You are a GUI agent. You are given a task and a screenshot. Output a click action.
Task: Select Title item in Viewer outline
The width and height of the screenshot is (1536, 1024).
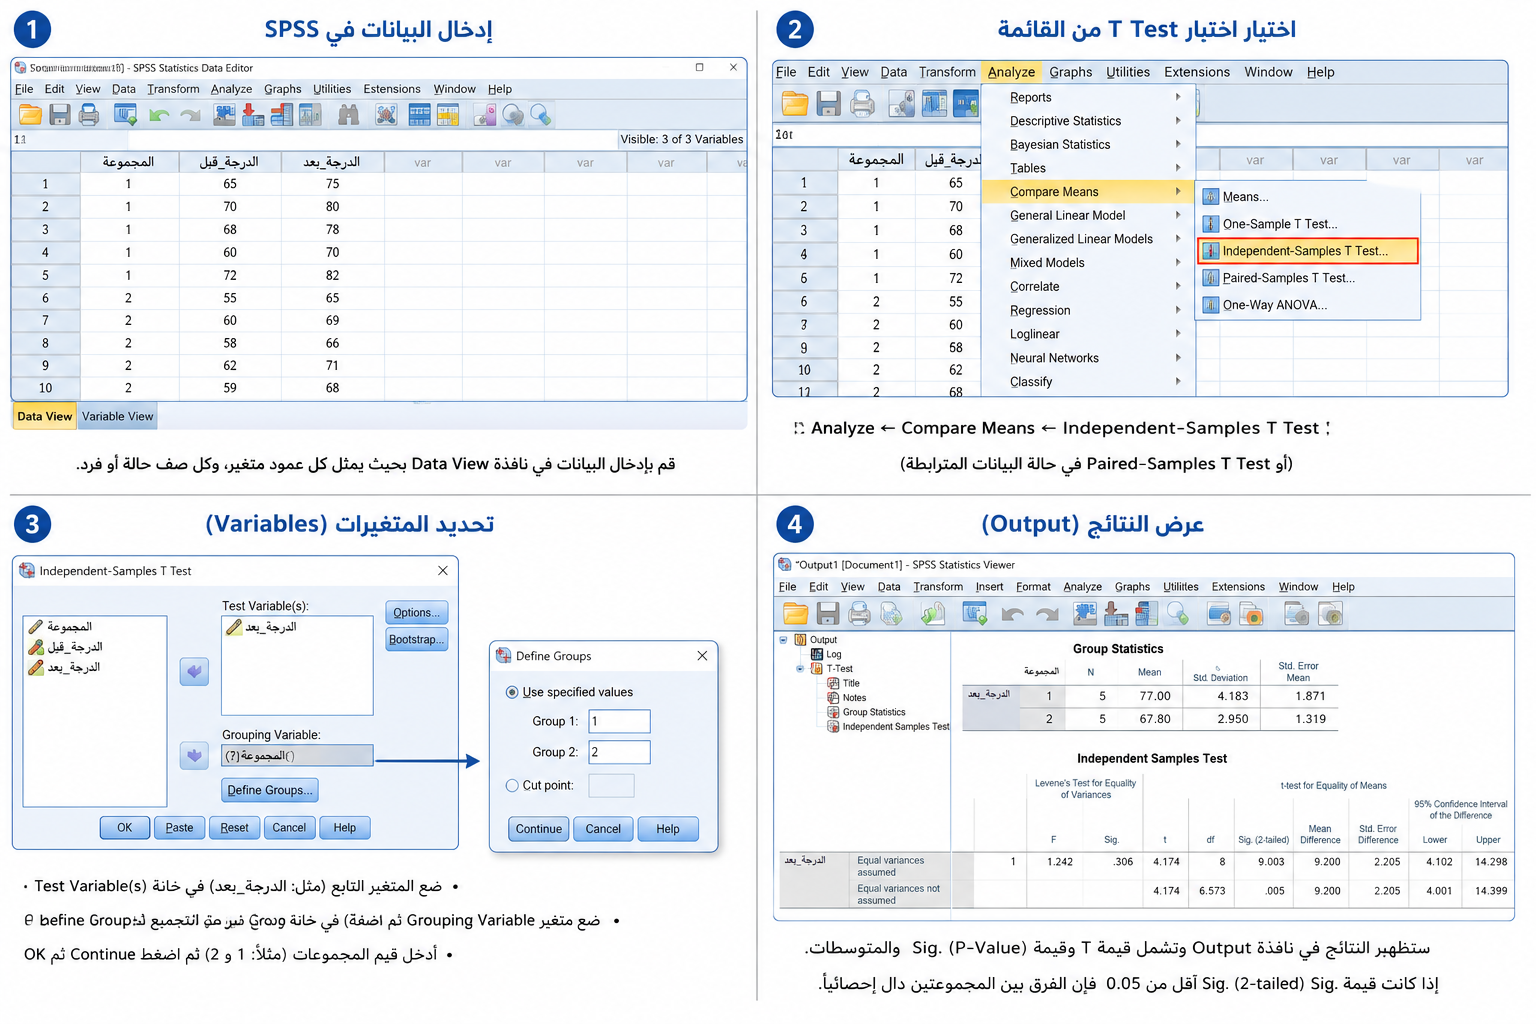coord(844,683)
